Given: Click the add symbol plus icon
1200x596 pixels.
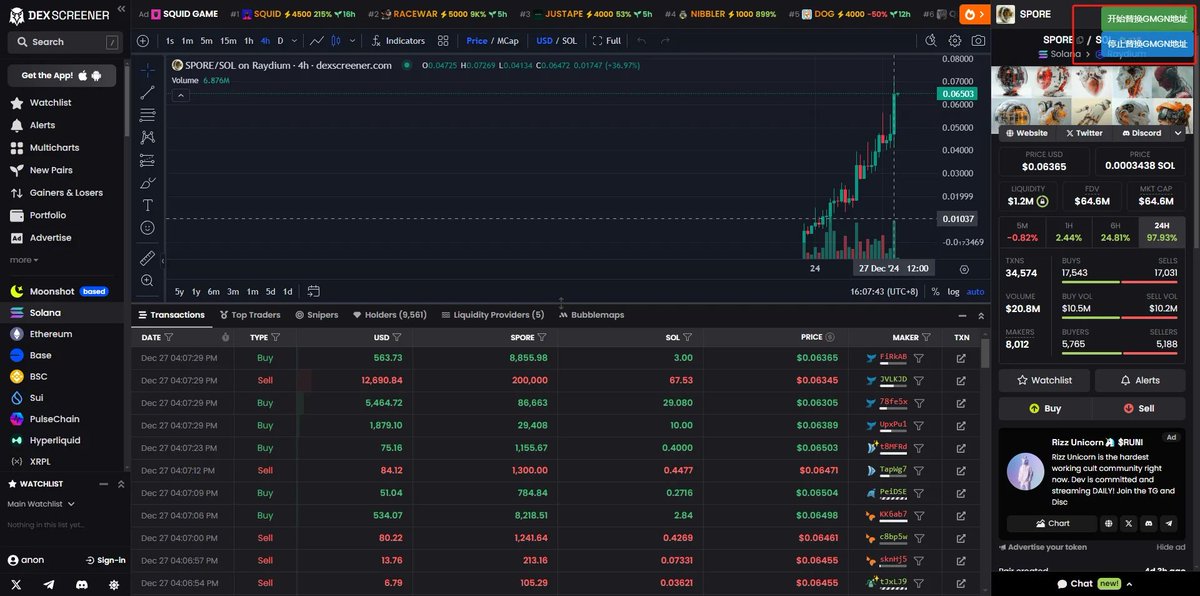Looking at the screenshot, I should 143,41.
